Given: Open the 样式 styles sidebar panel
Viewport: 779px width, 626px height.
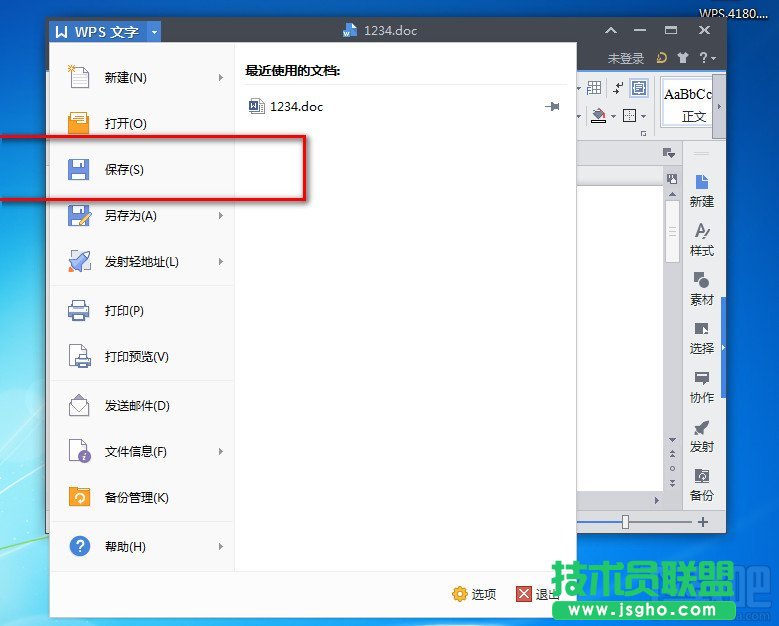Looking at the screenshot, I should [x=701, y=240].
